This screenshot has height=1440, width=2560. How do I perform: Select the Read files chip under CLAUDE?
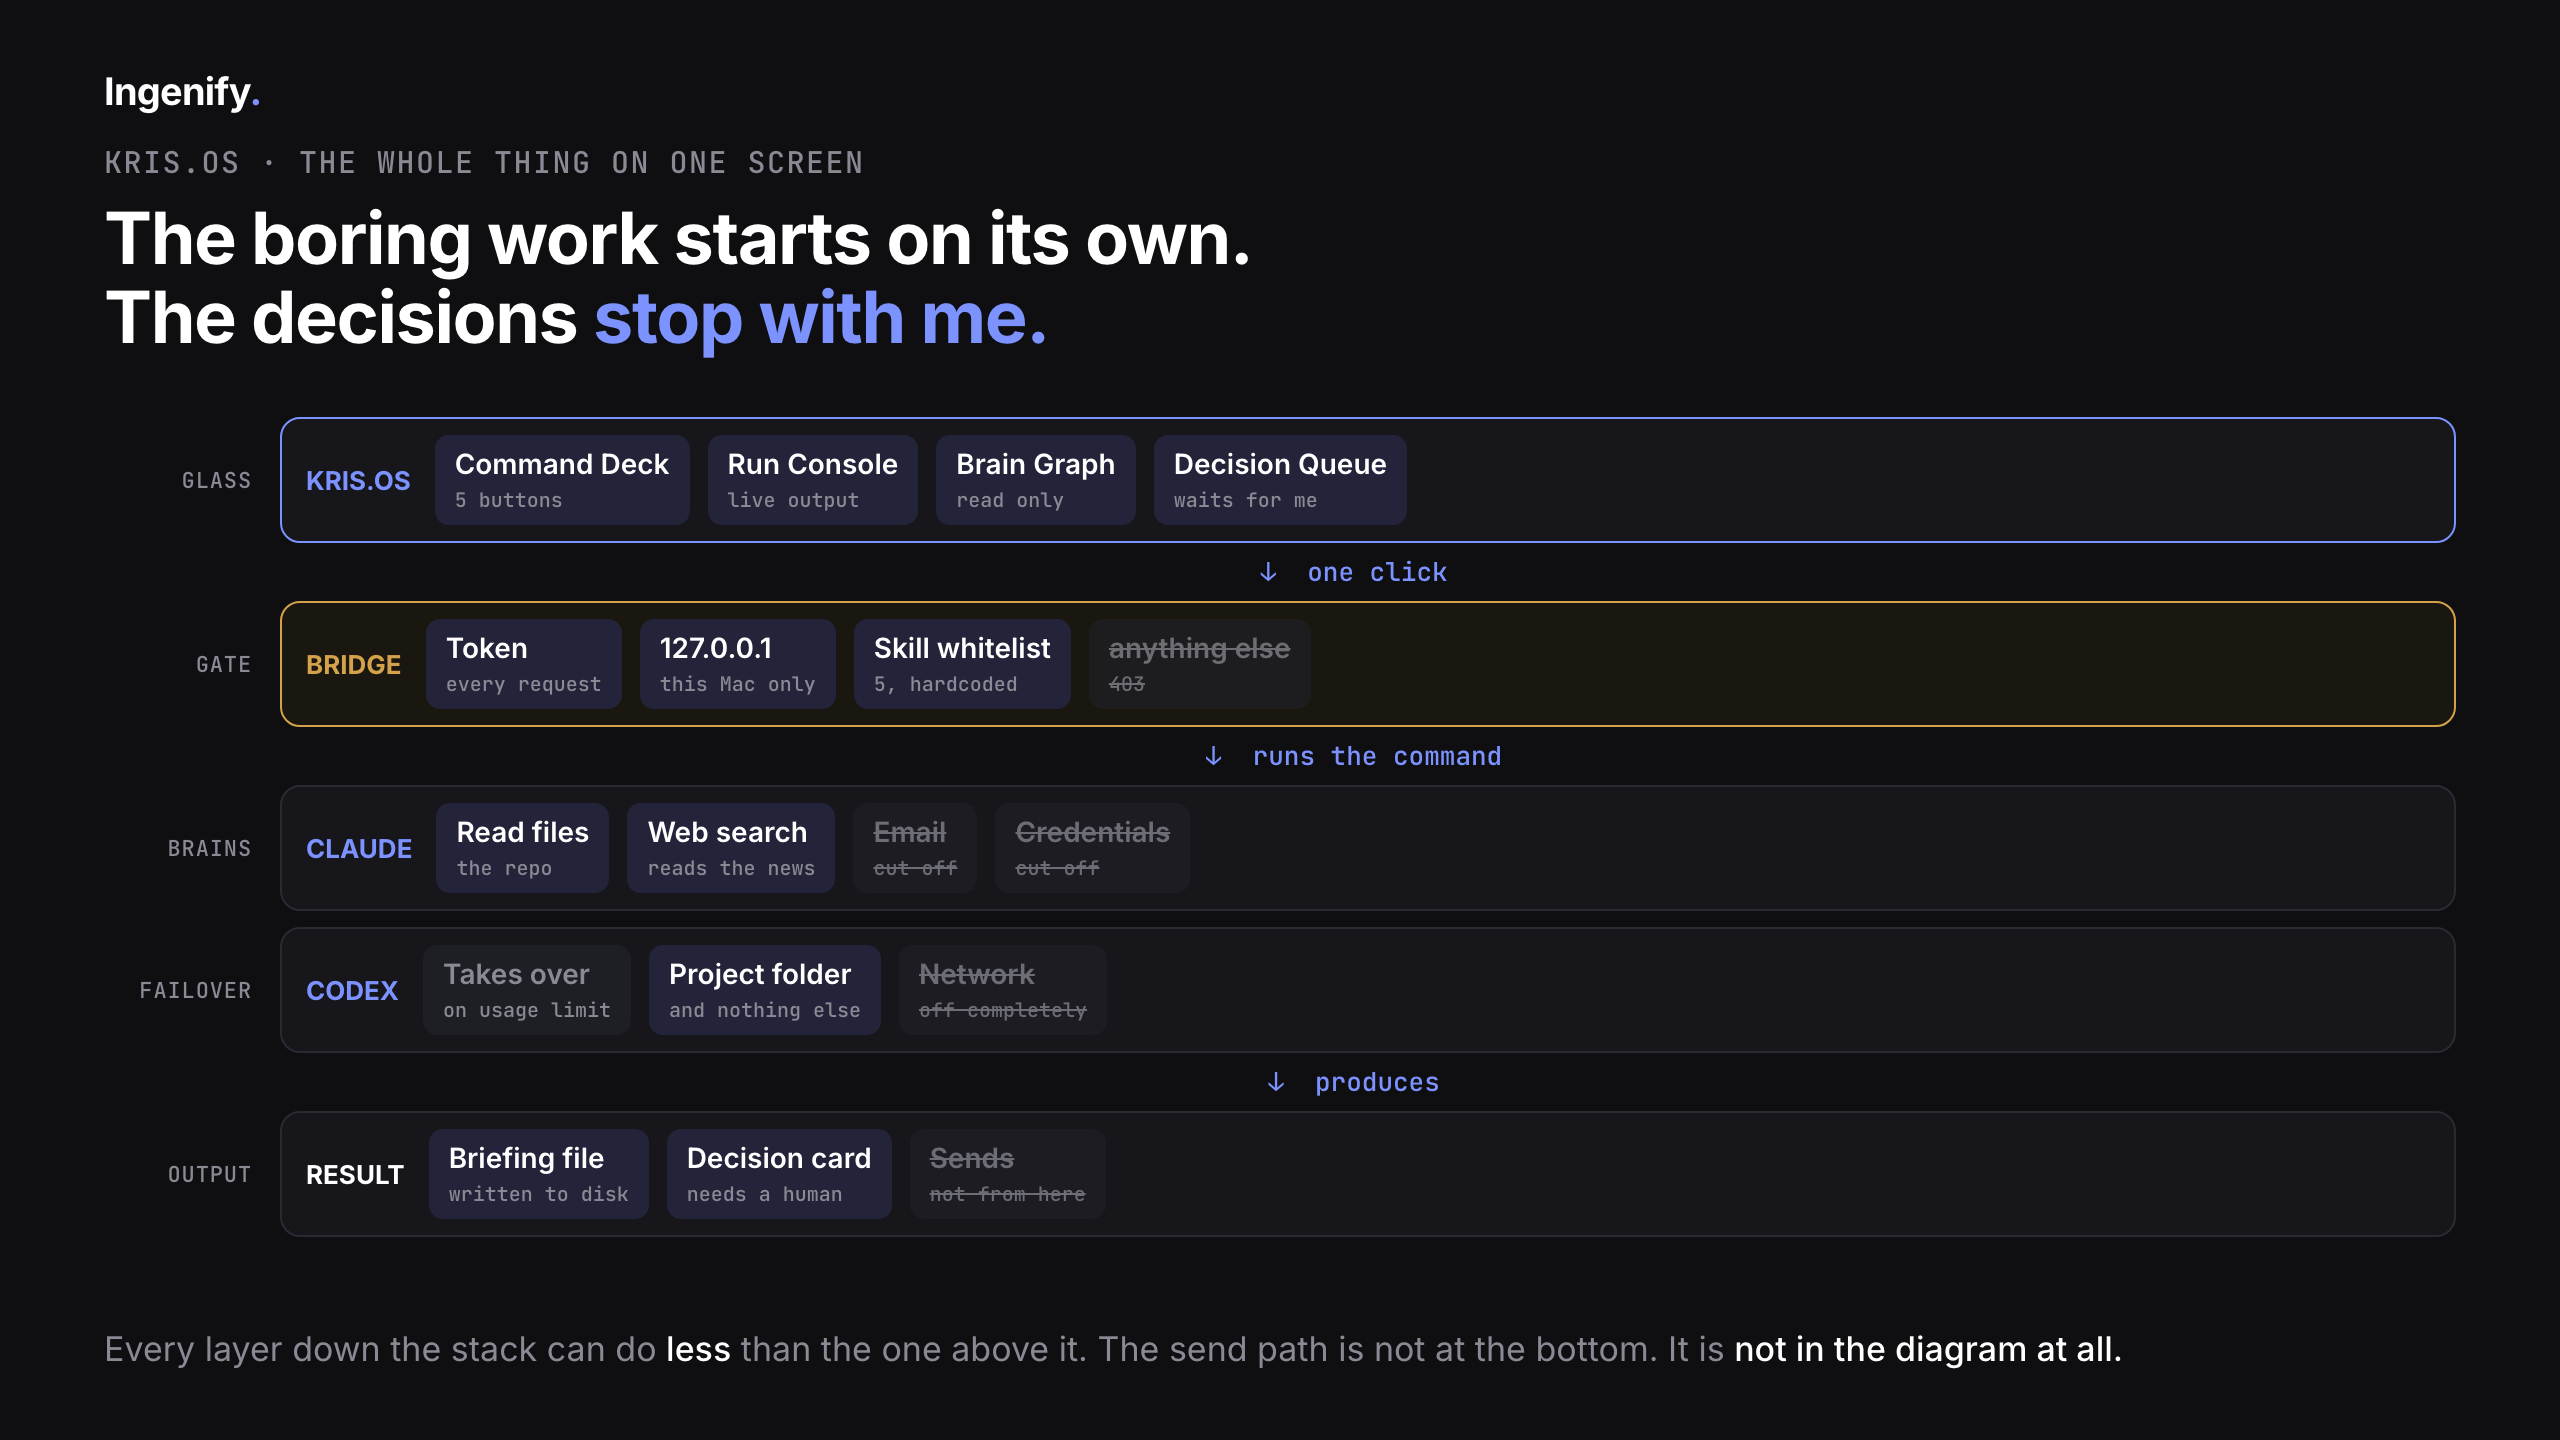point(522,848)
